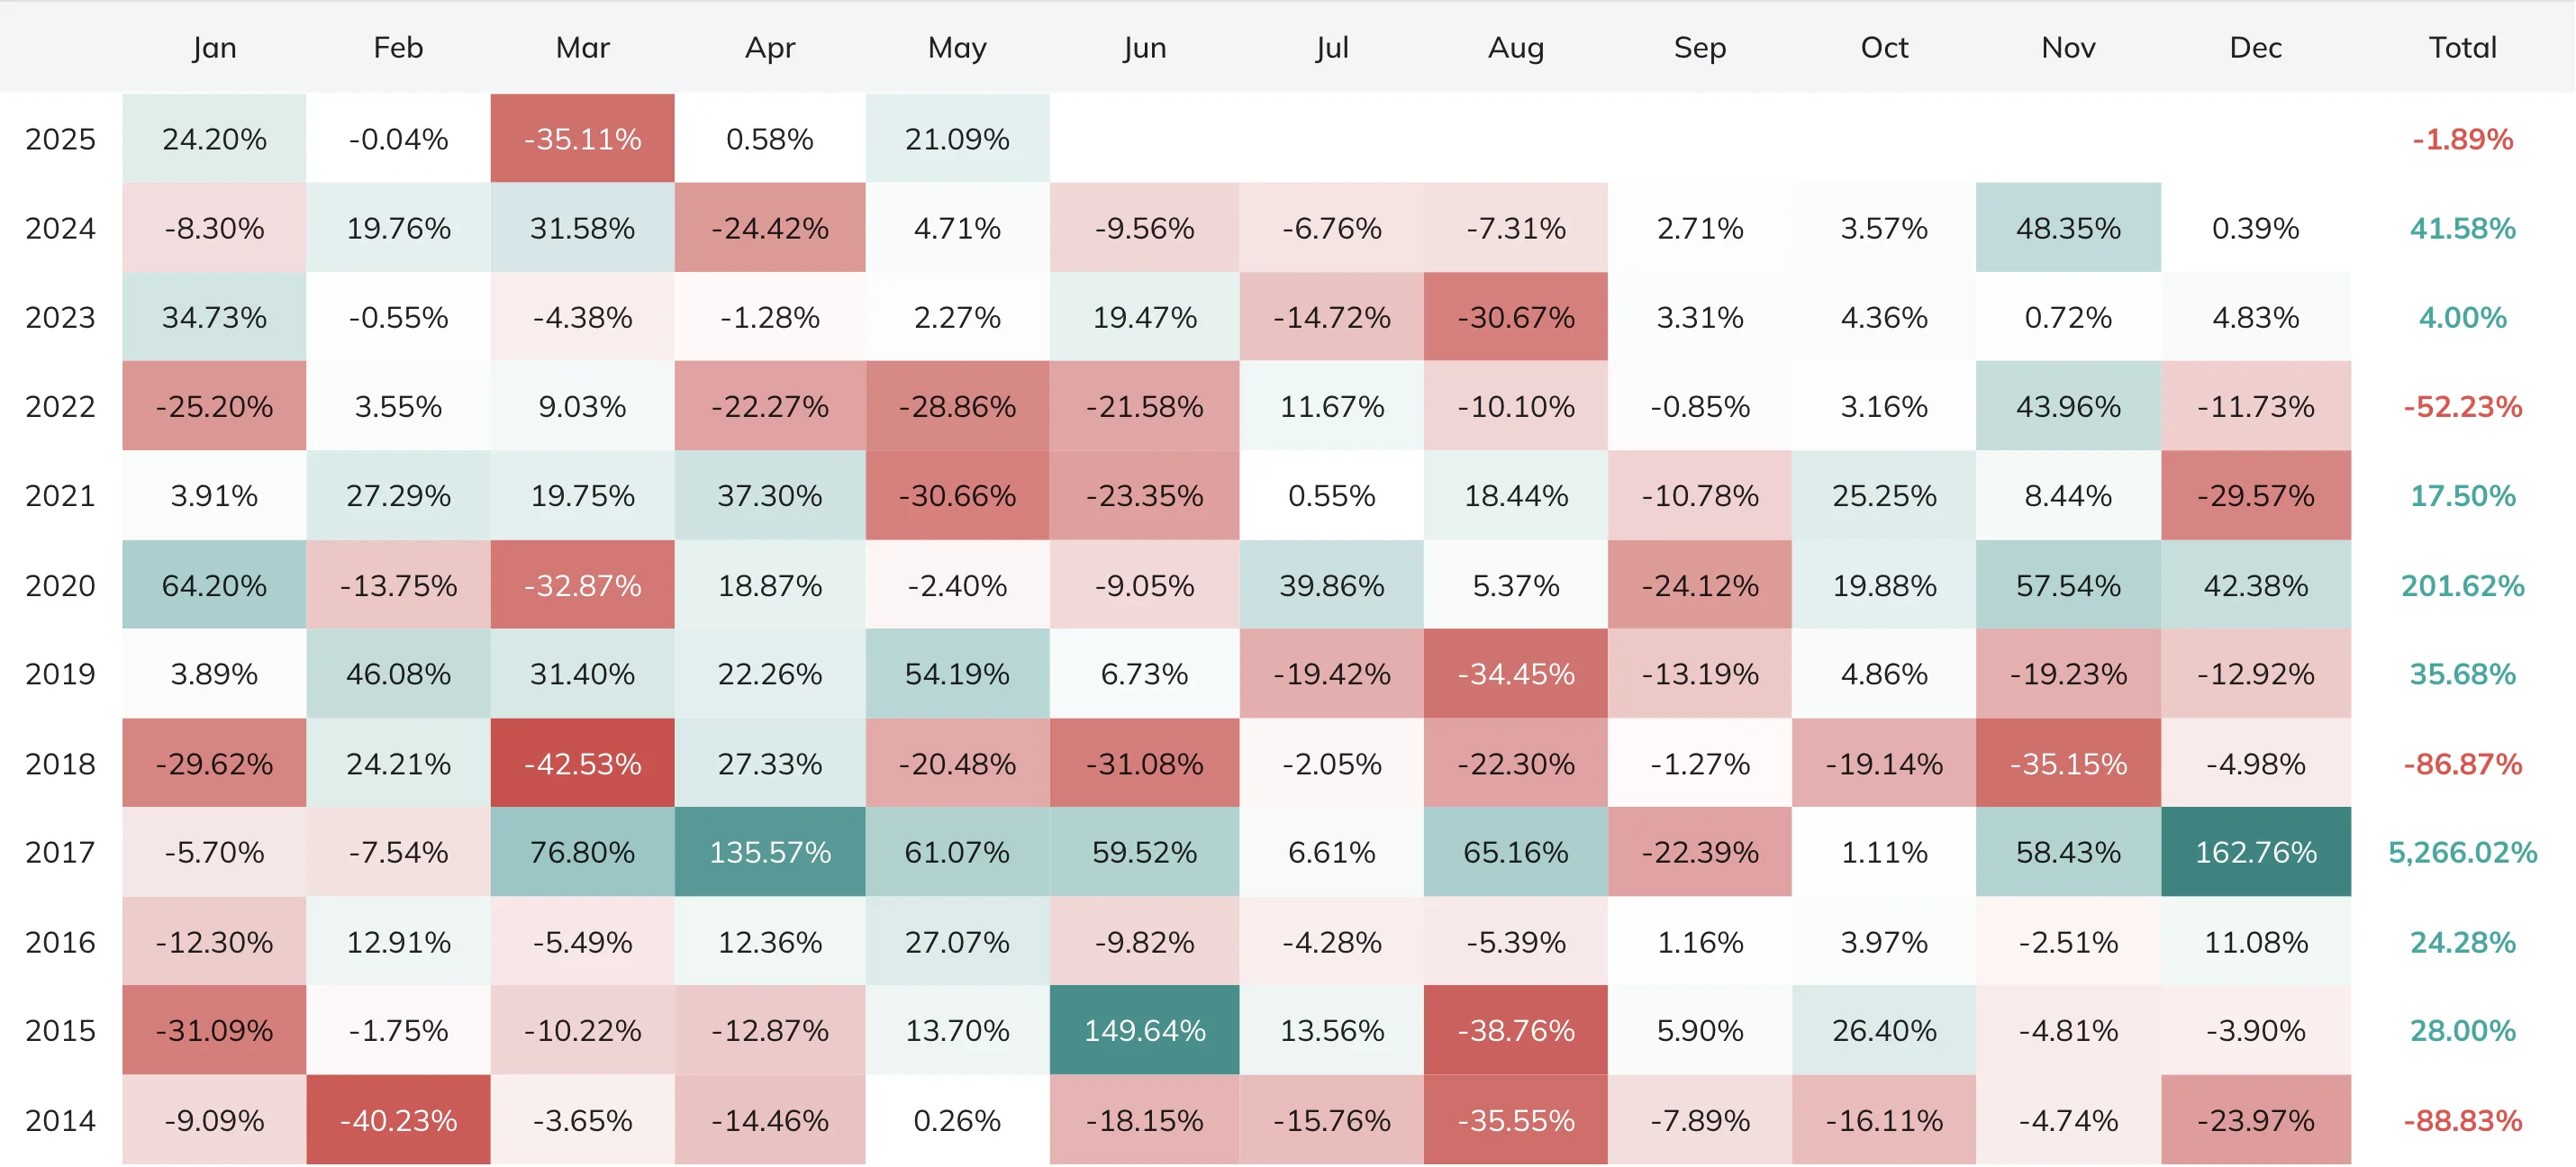
Task: Select the Total column header
Action: [2462, 47]
